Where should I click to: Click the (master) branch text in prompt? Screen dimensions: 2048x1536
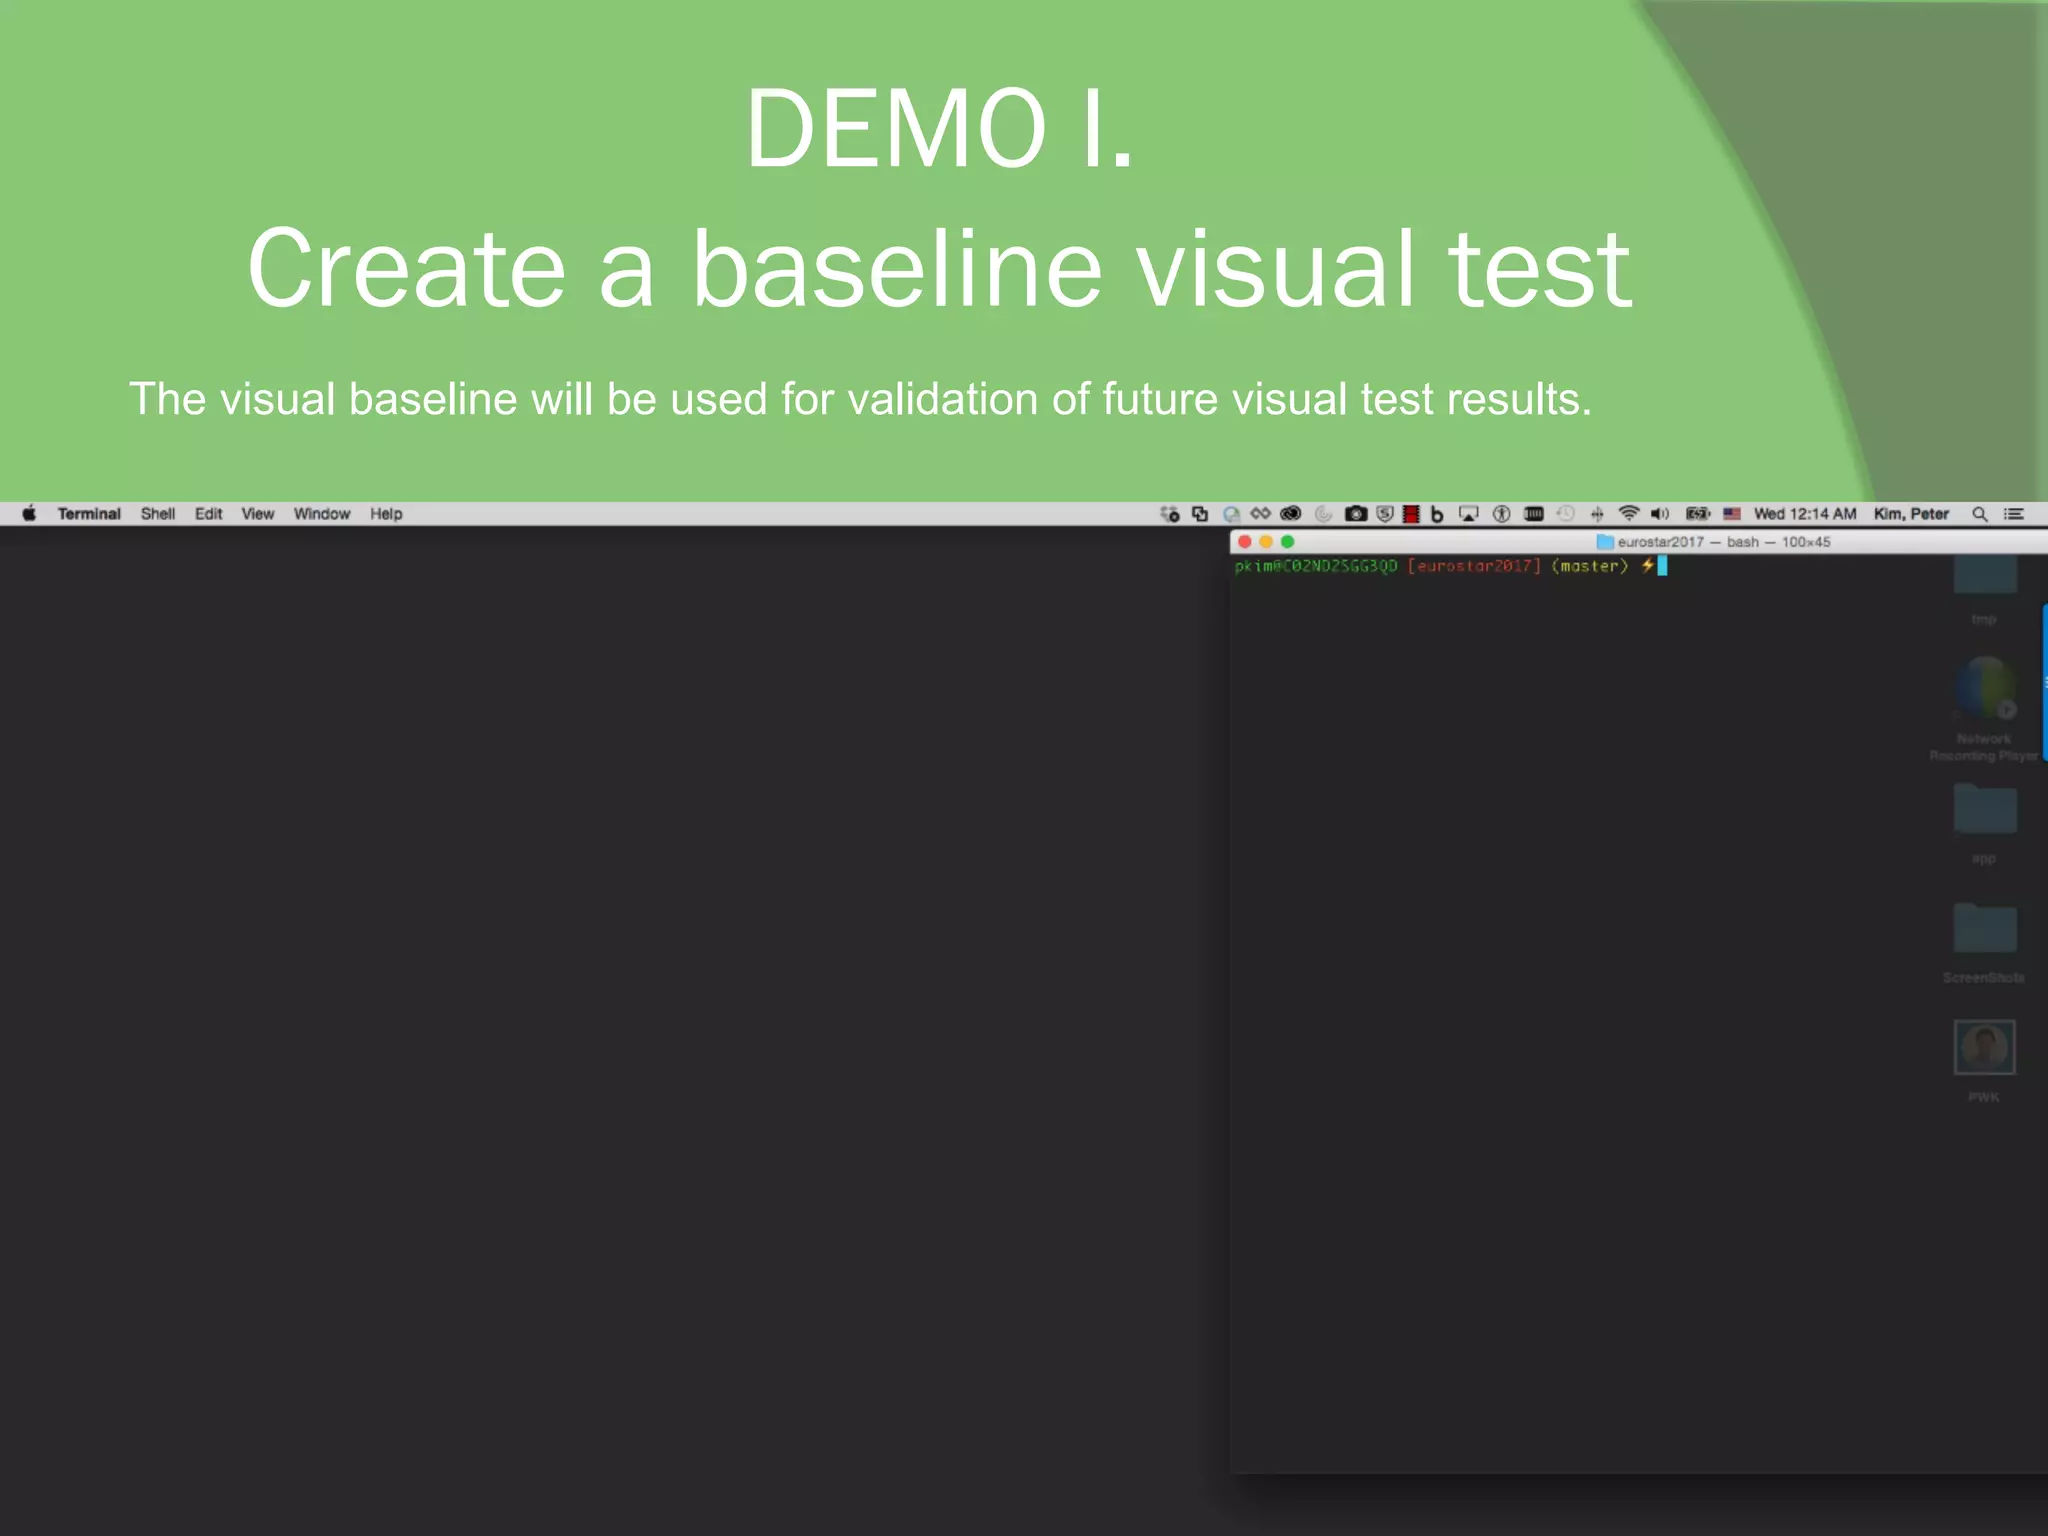click(x=1590, y=566)
